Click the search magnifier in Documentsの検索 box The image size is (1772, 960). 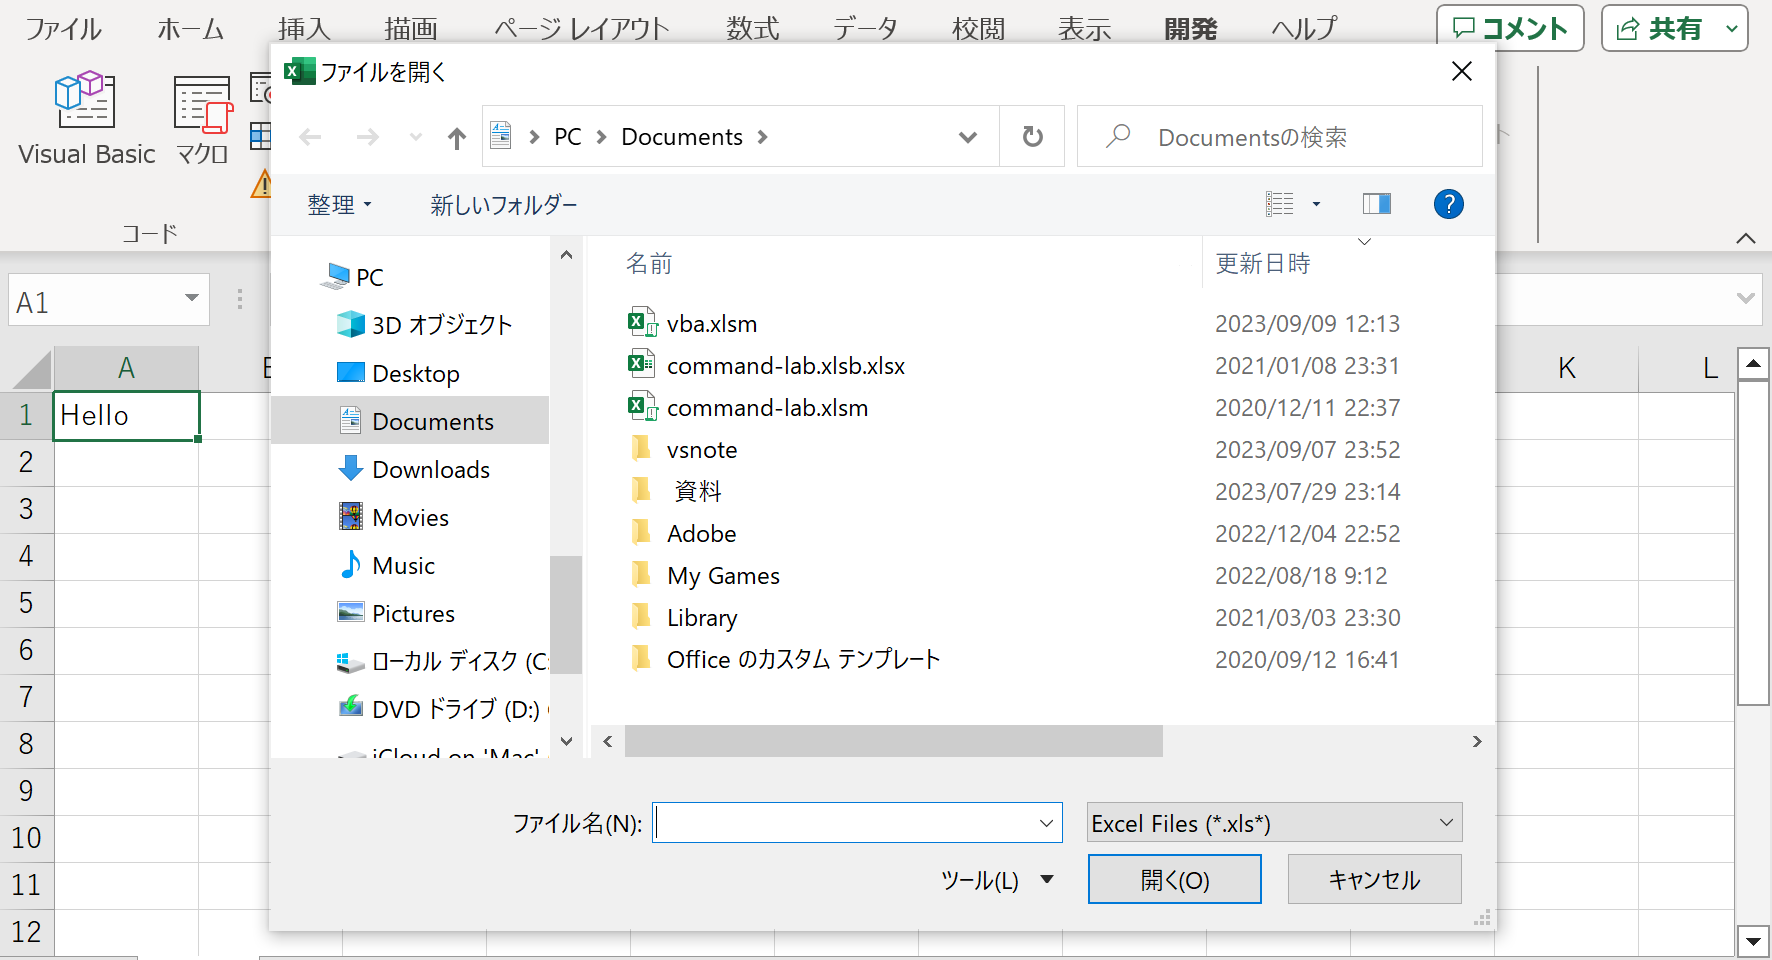(1118, 136)
